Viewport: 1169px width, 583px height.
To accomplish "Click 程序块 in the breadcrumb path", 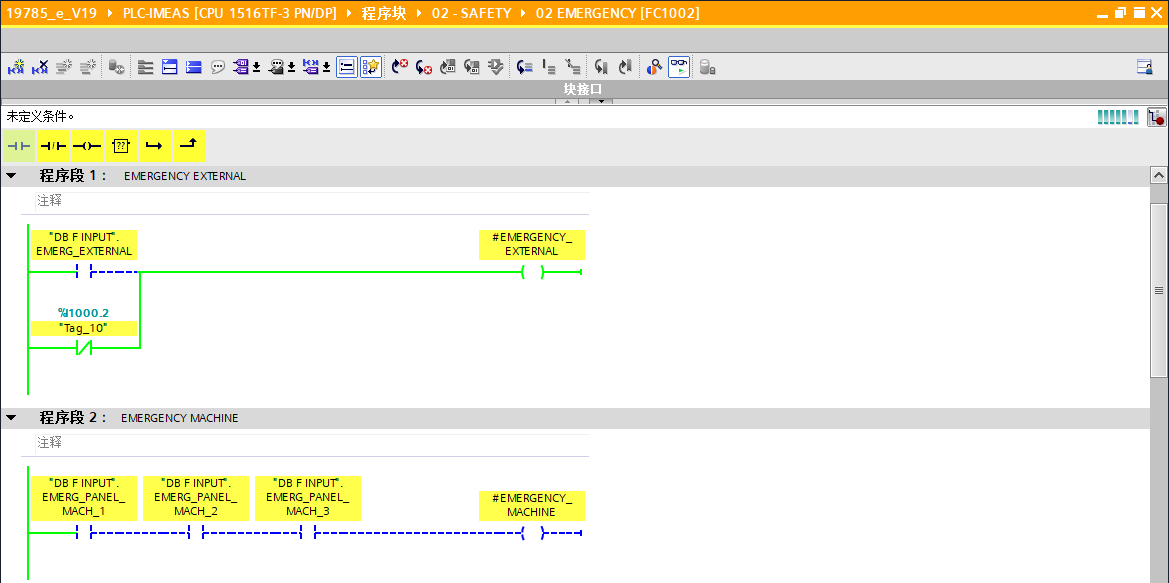I will coord(384,13).
